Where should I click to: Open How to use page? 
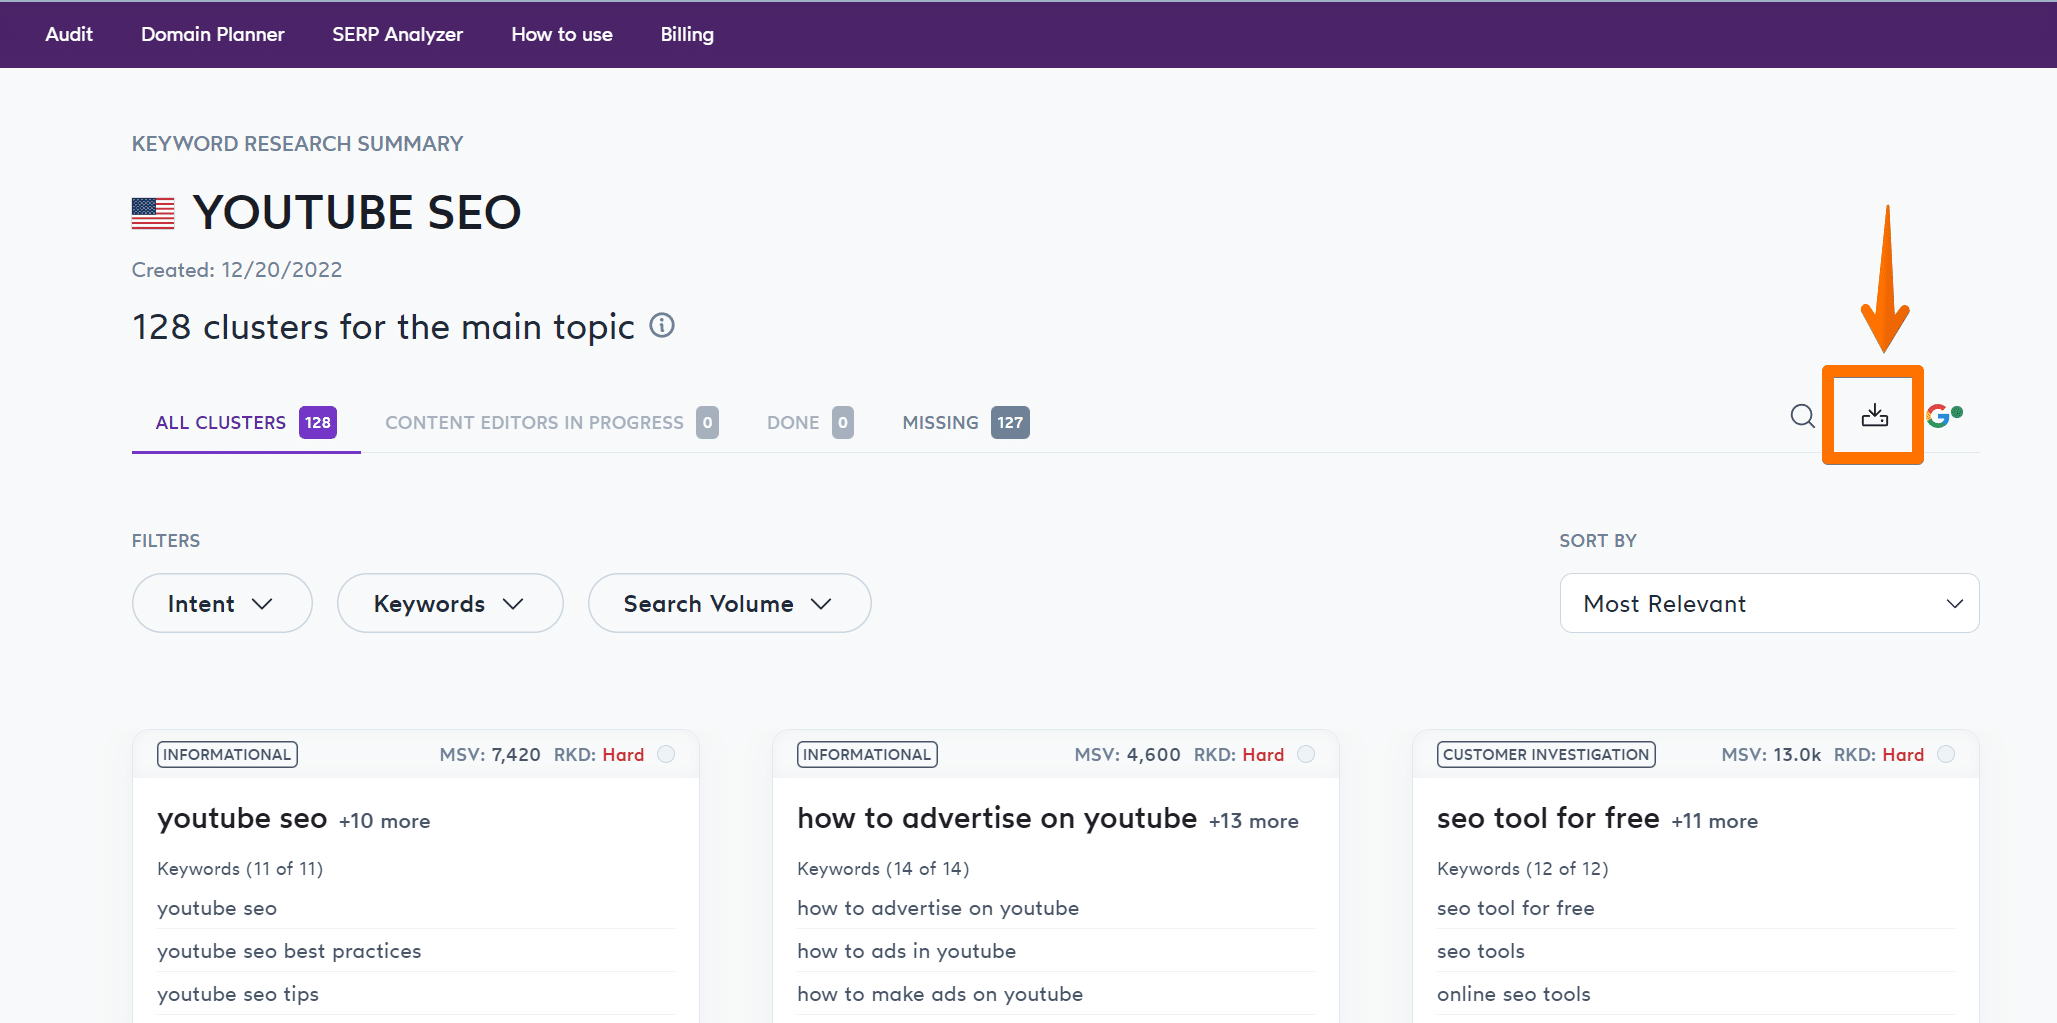click(x=562, y=34)
